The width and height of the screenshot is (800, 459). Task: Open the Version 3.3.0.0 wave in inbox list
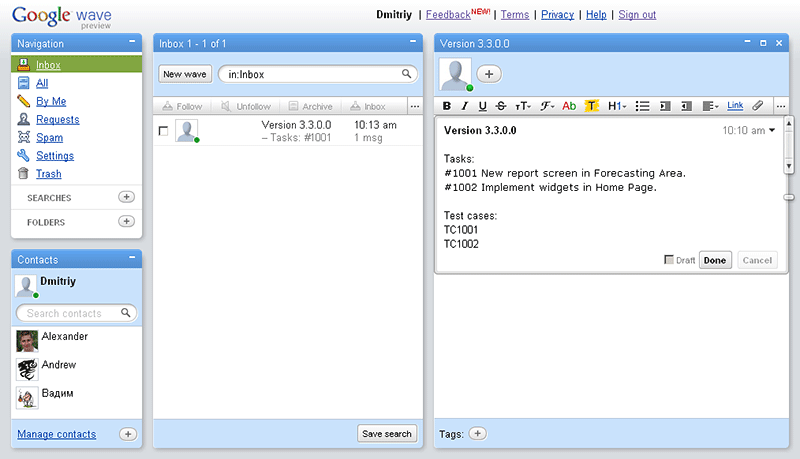[x=288, y=131]
